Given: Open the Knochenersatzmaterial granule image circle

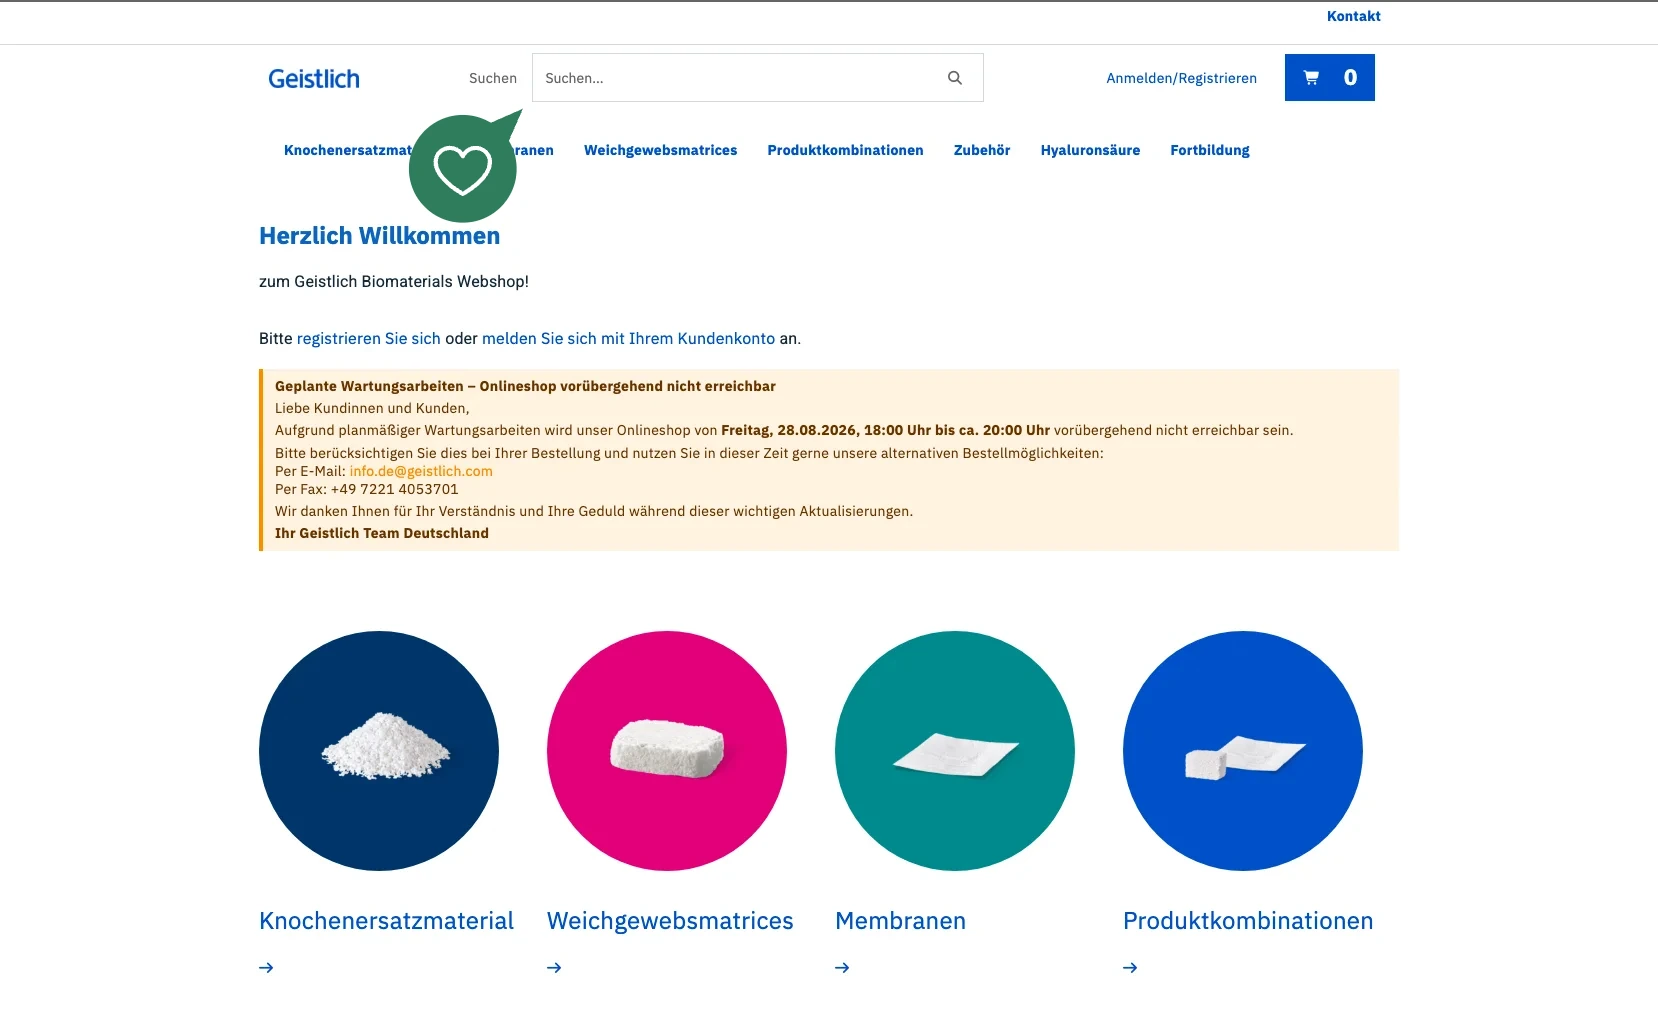Looking at the screenshot, I should (x=379, y=751).
